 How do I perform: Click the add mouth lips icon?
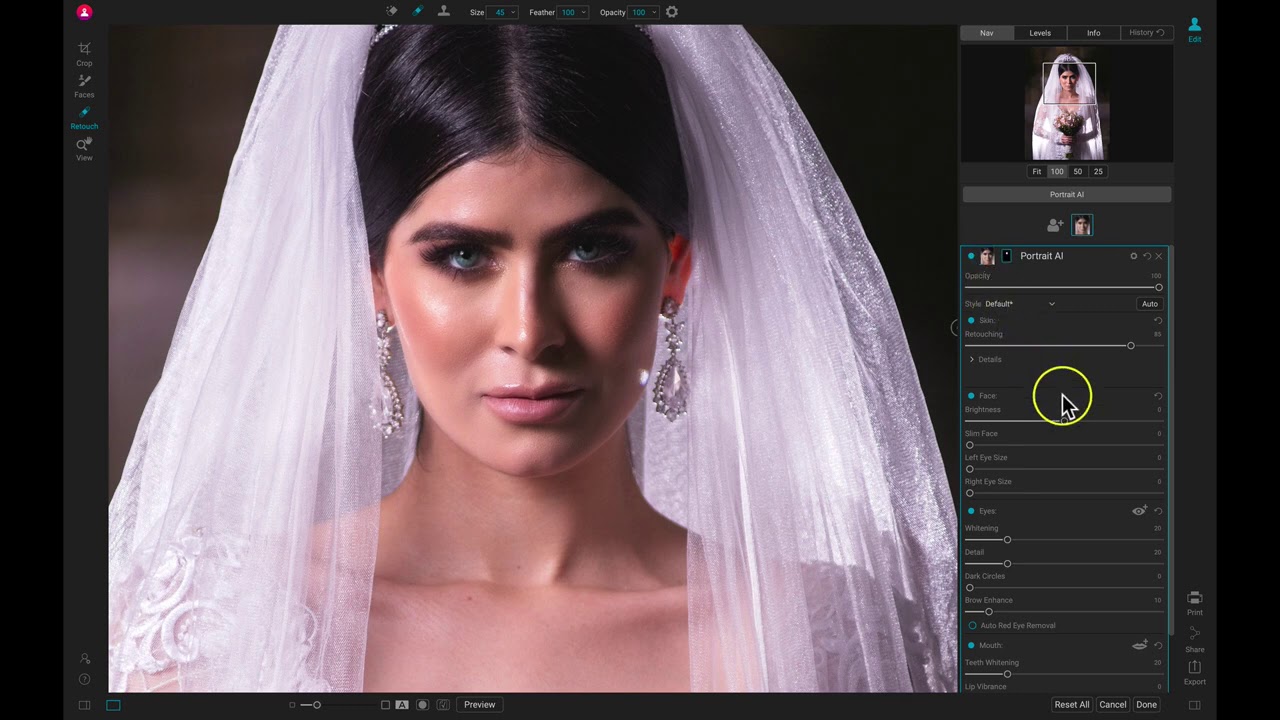tap(1139, 645)
